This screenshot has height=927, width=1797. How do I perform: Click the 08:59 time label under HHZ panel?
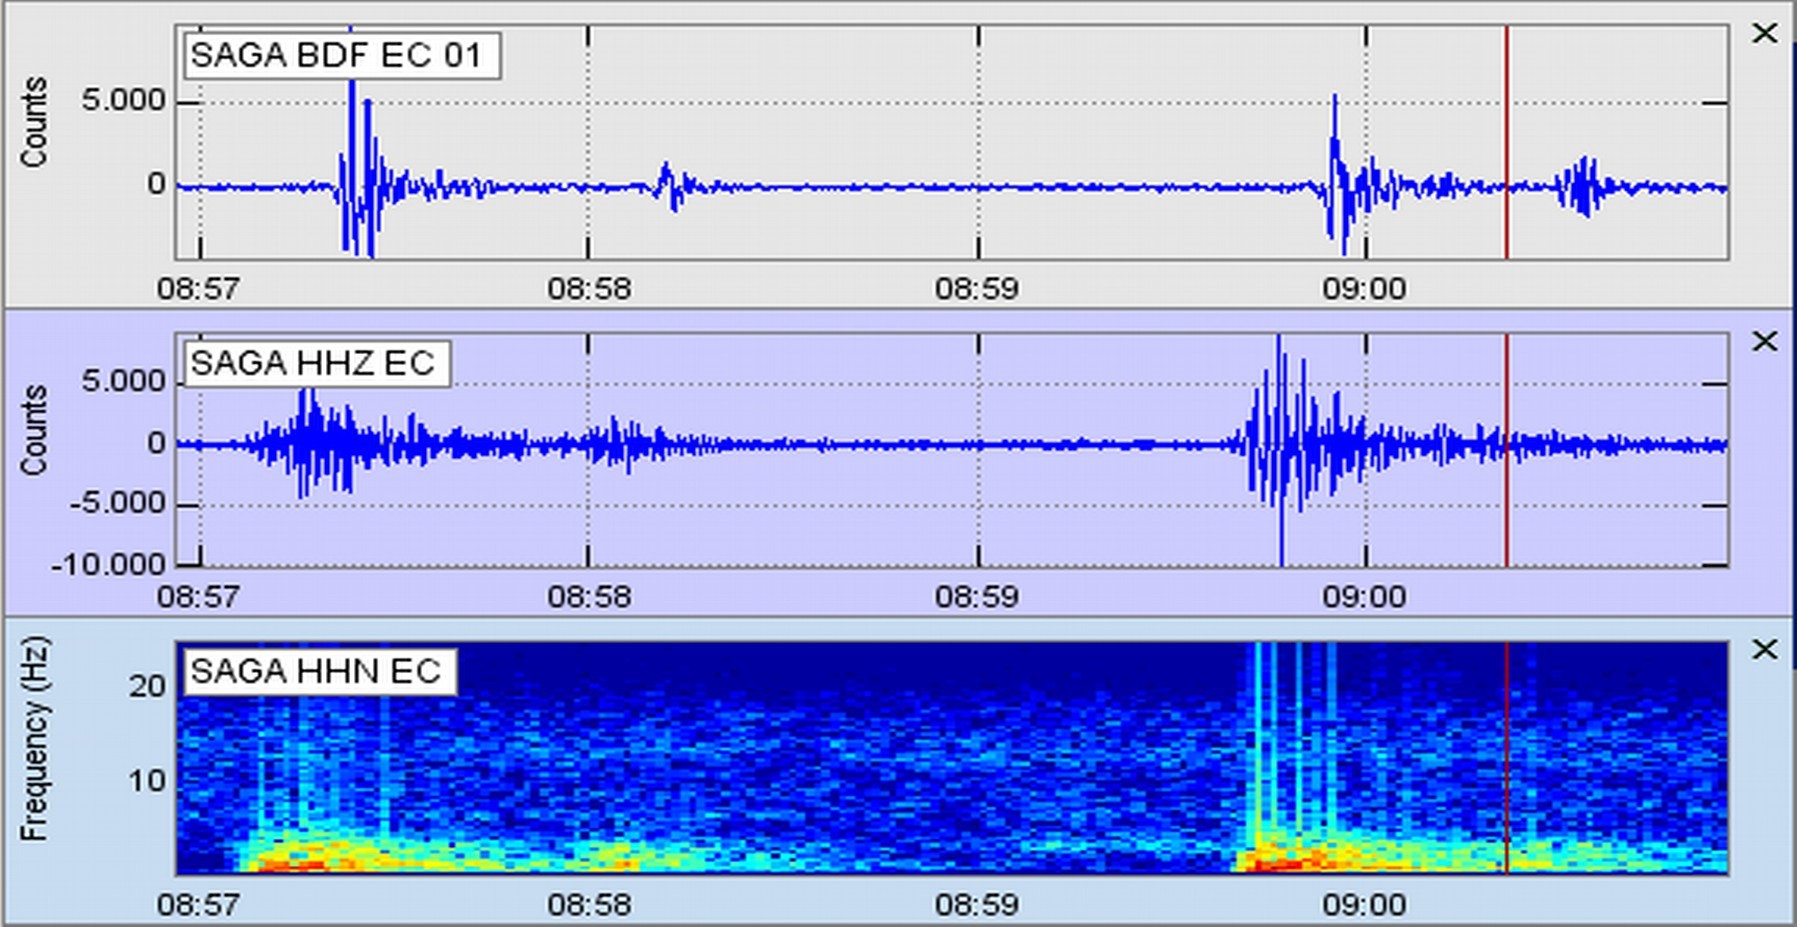pyautogui.click(x=977, y=597)
